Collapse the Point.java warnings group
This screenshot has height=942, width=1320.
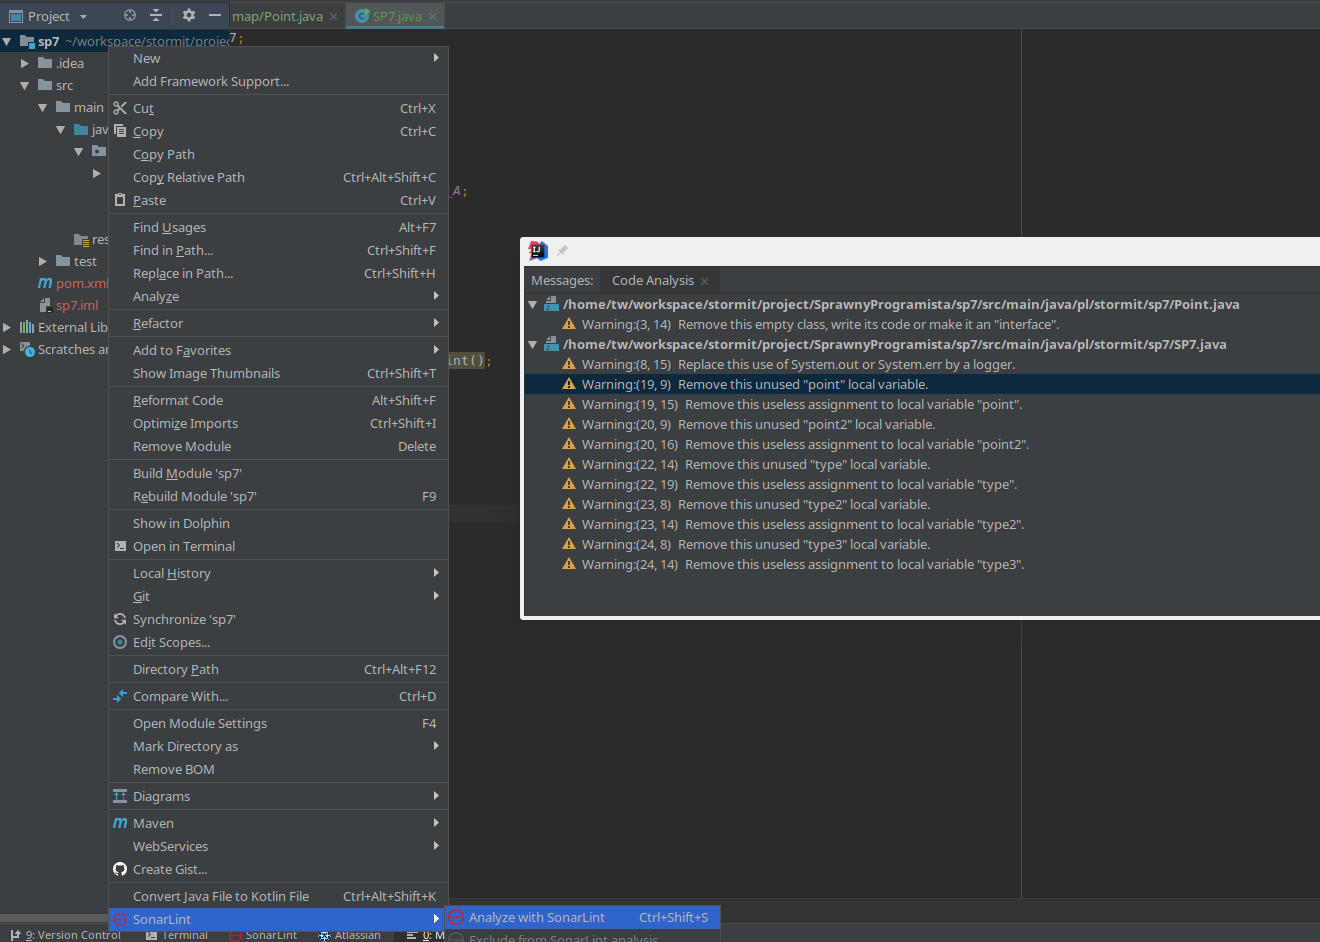(533, 305)
